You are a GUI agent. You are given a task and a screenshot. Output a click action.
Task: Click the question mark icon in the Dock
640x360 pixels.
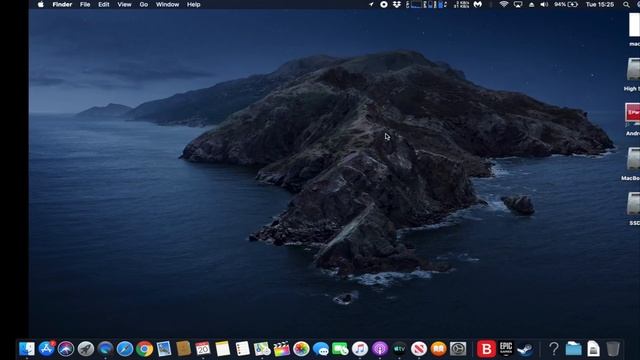pos(554,349)
